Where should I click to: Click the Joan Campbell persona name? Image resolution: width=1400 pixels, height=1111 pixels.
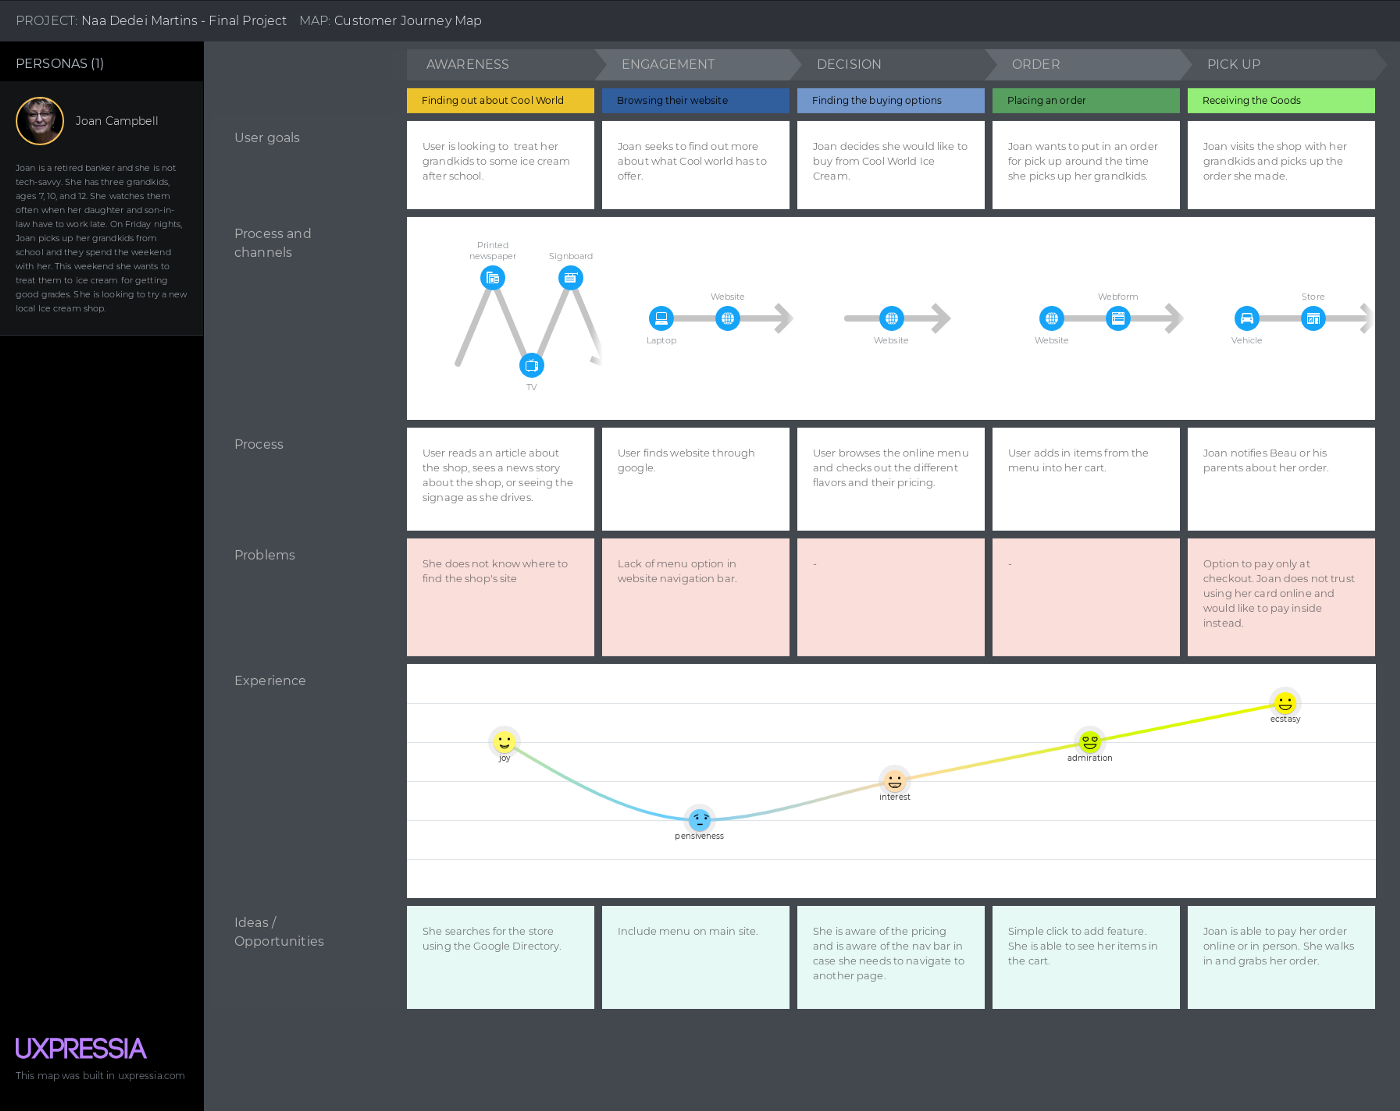(x=117, y=121)
